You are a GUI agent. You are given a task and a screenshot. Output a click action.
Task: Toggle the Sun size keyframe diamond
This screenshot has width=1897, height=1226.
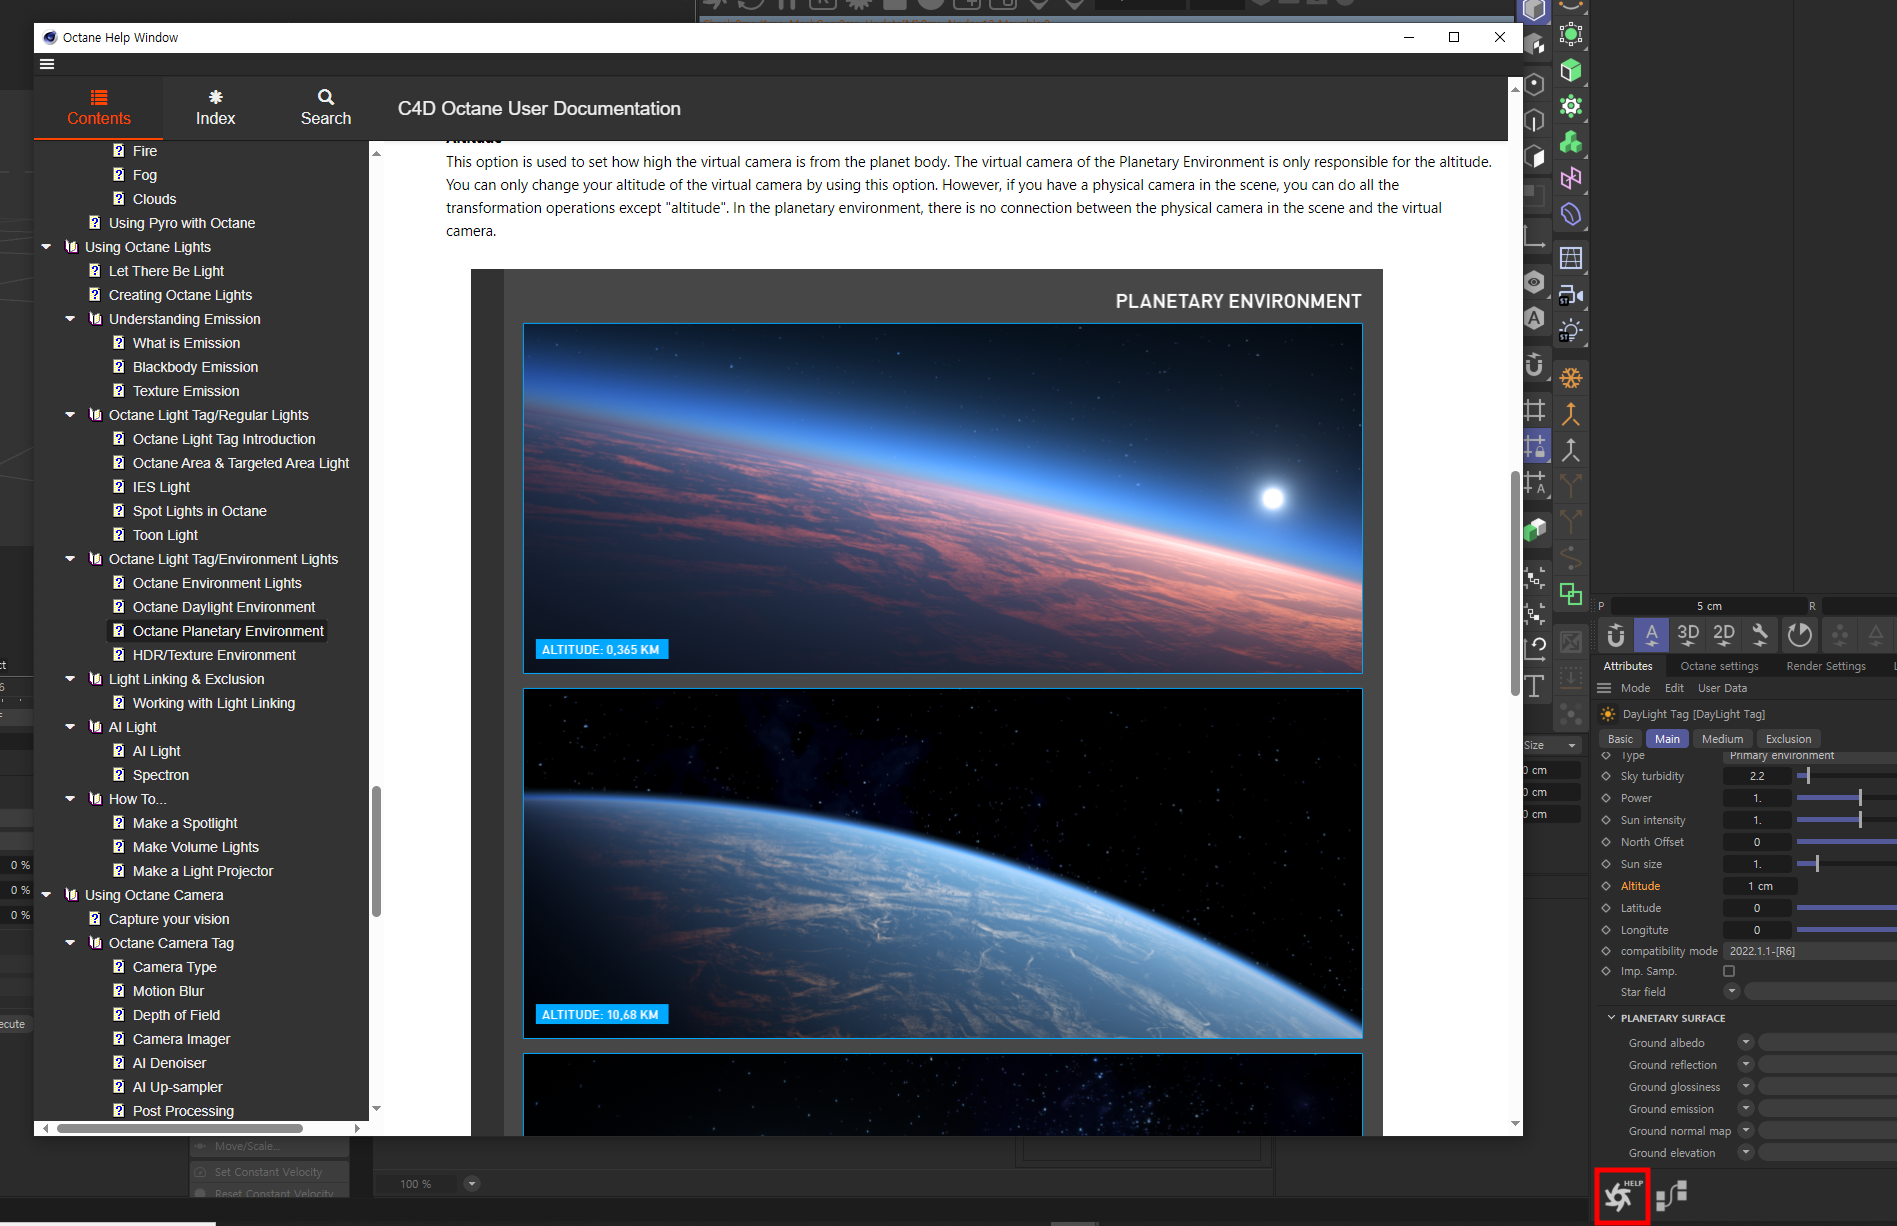pos(1606,864)
